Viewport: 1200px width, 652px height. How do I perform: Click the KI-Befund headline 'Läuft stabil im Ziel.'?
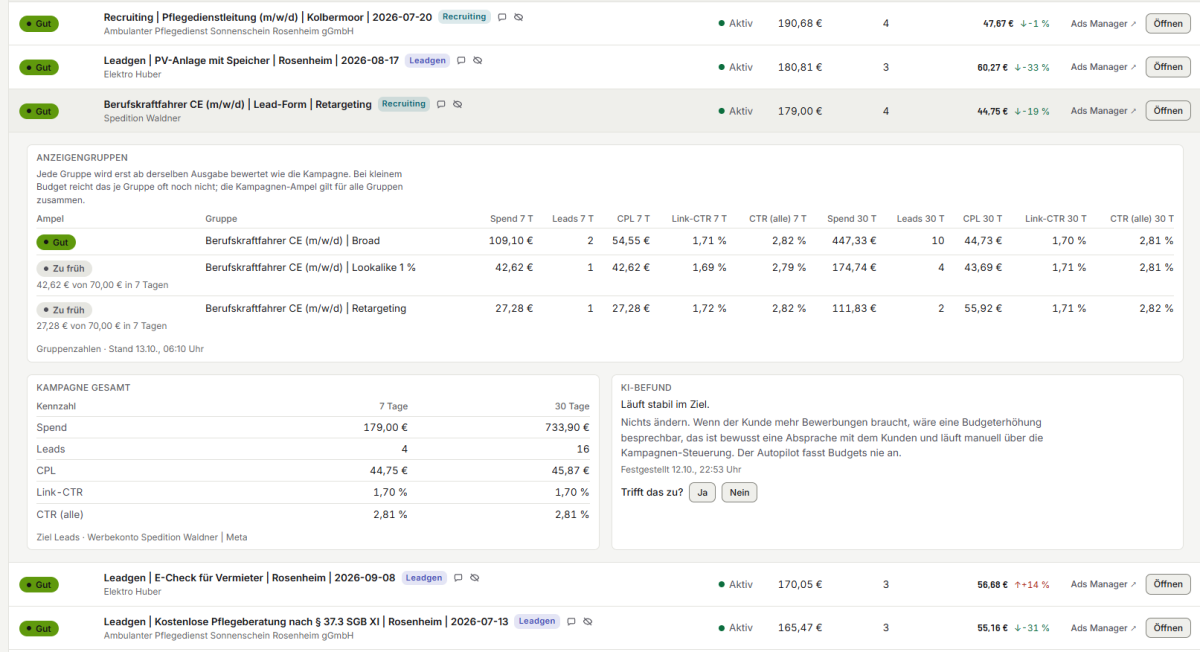665,404
